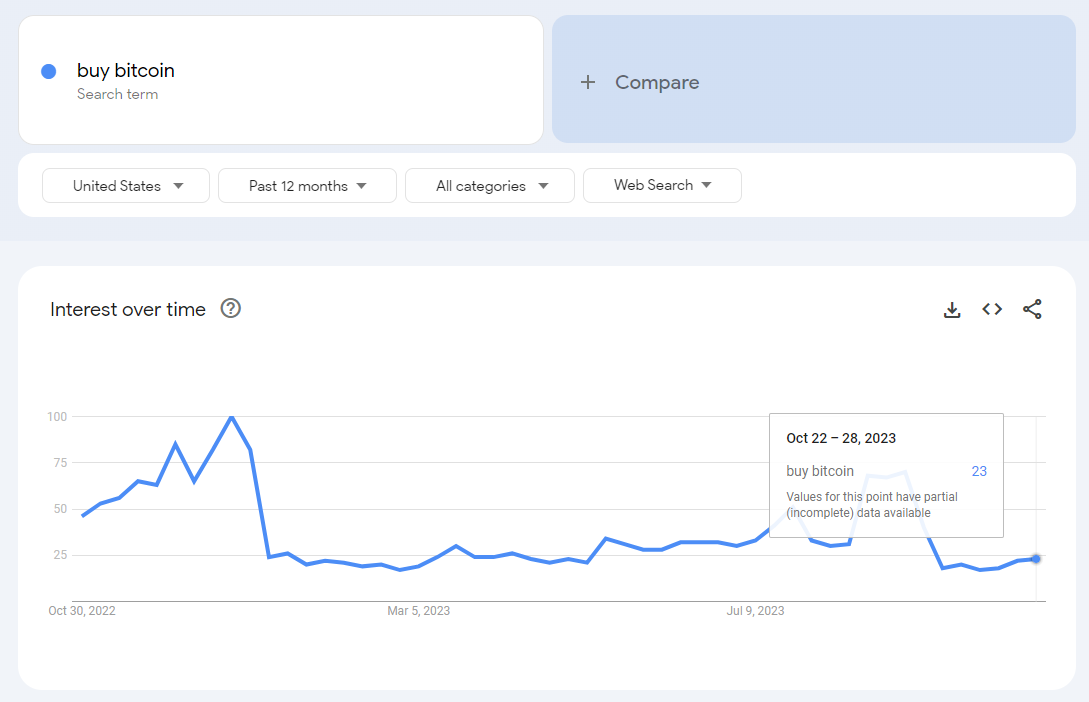Open the Interest over time help icon
1089x702 pixels.
[231, 309]
